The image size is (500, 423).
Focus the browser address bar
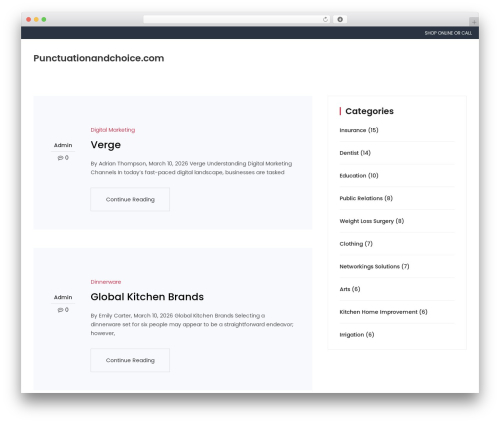[x=237, y=20]
